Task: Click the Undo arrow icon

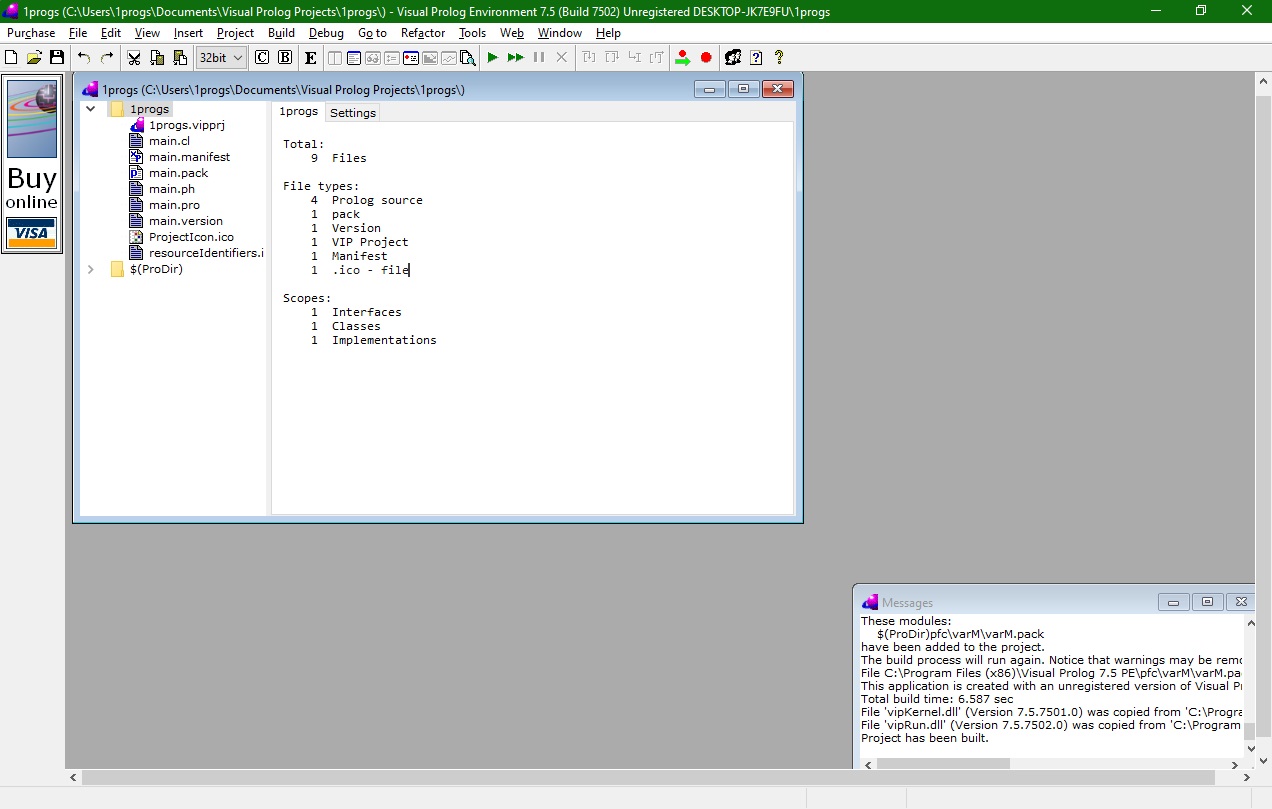Action: 84,58
